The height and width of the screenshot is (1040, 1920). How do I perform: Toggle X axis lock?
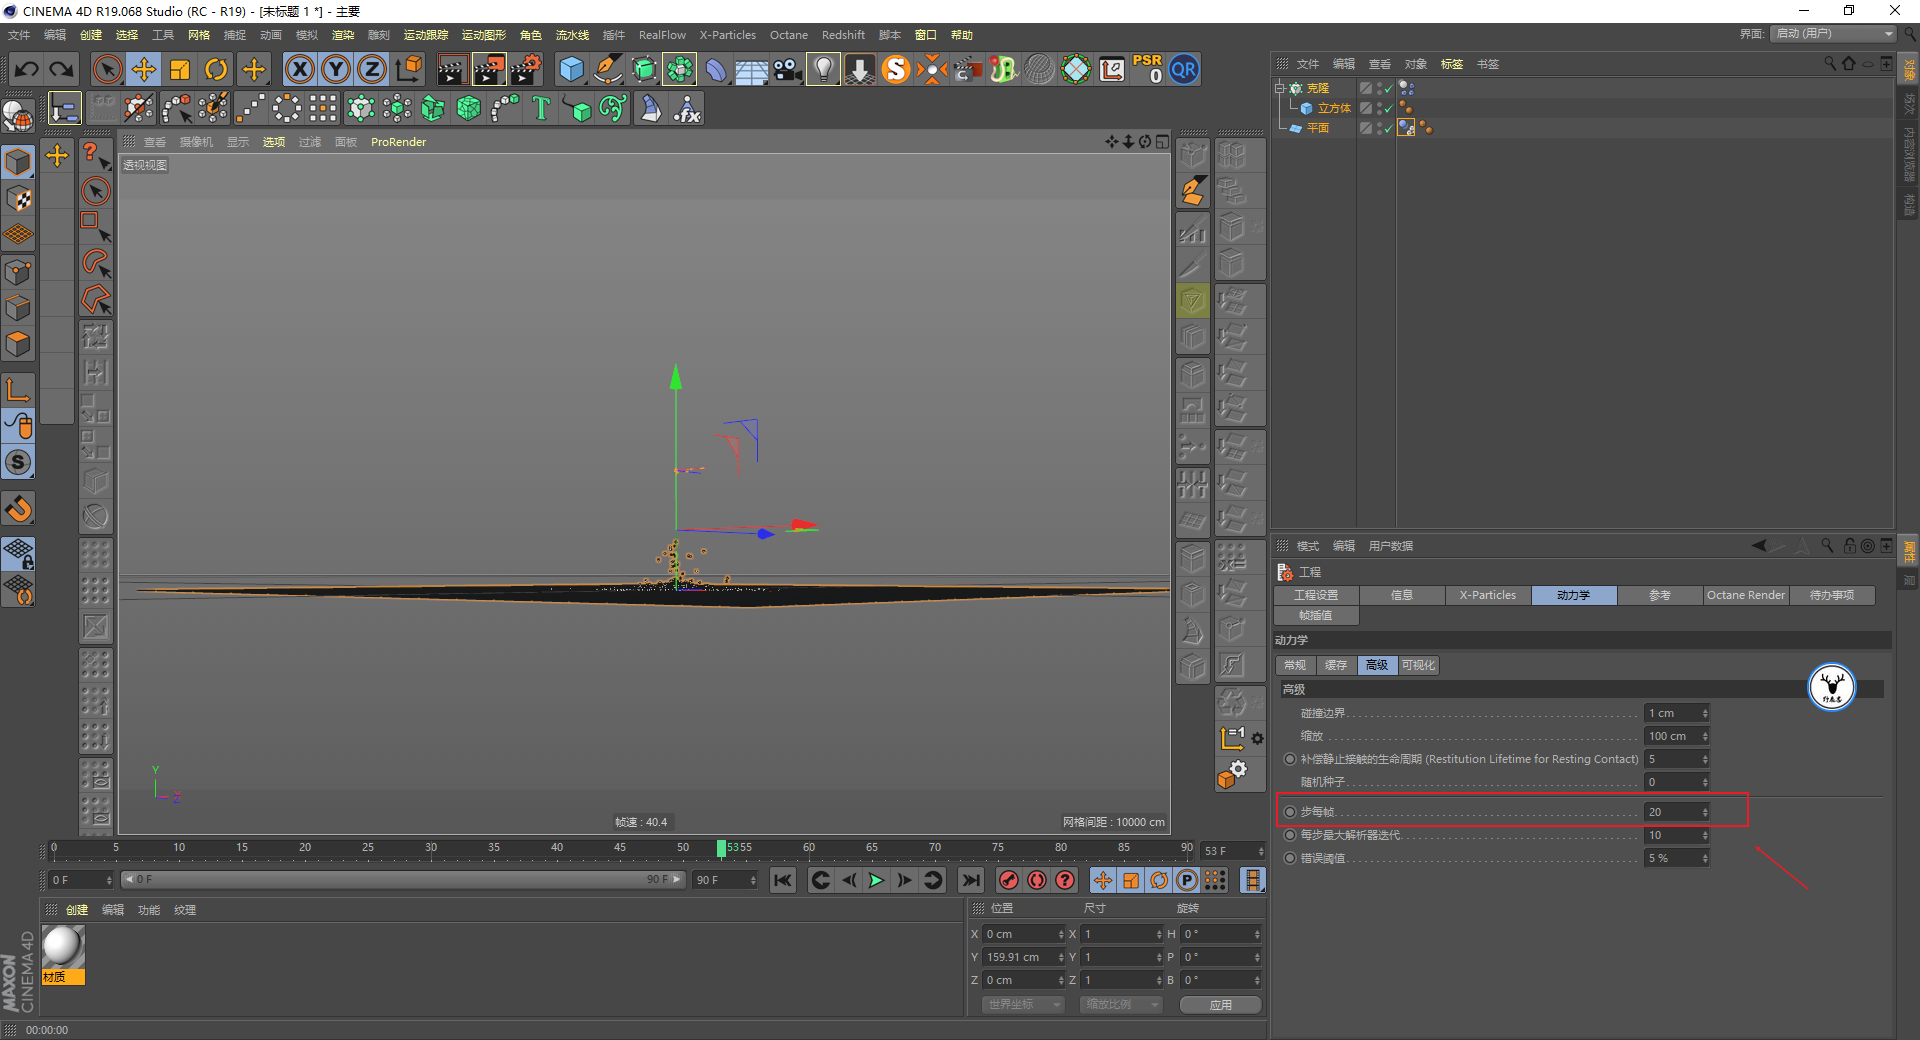pos(300,69)
